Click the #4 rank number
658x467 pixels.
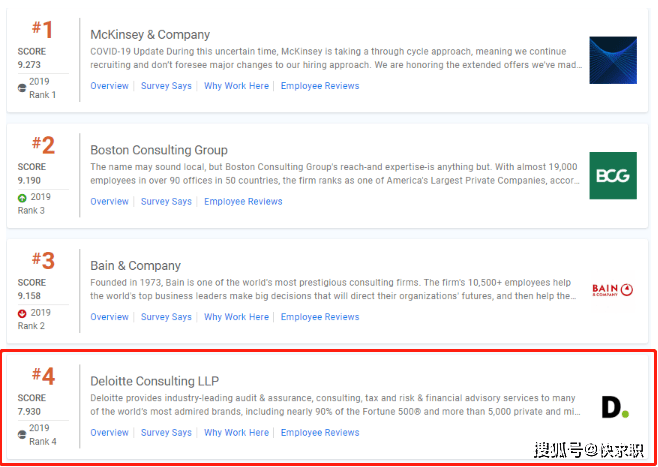pyautogui.click(x=43, y=376)
